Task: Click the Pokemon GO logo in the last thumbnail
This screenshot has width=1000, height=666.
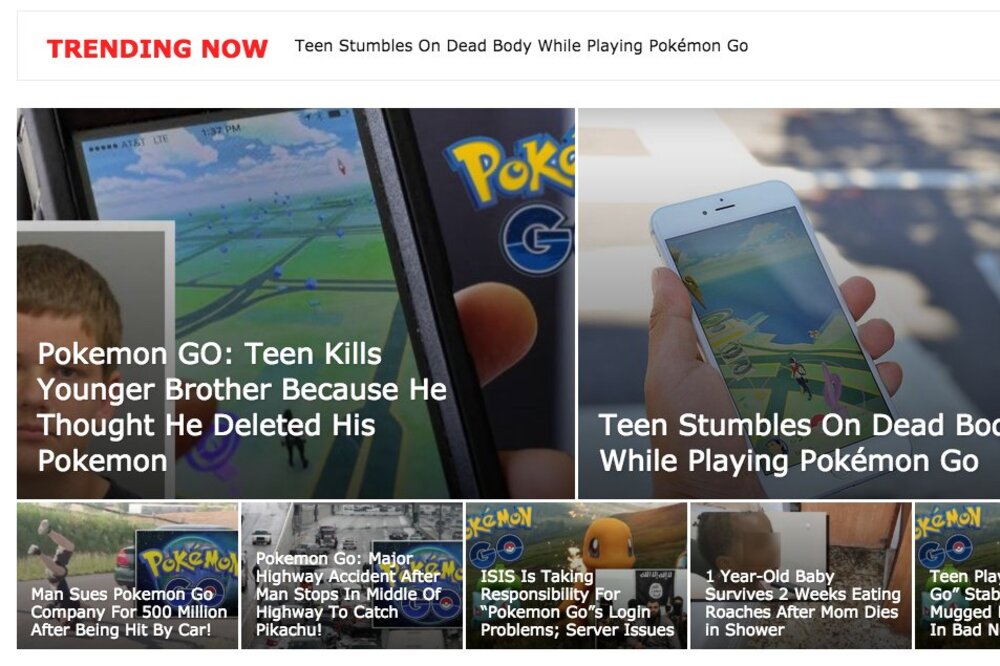Action: click(x=950, y=536)
